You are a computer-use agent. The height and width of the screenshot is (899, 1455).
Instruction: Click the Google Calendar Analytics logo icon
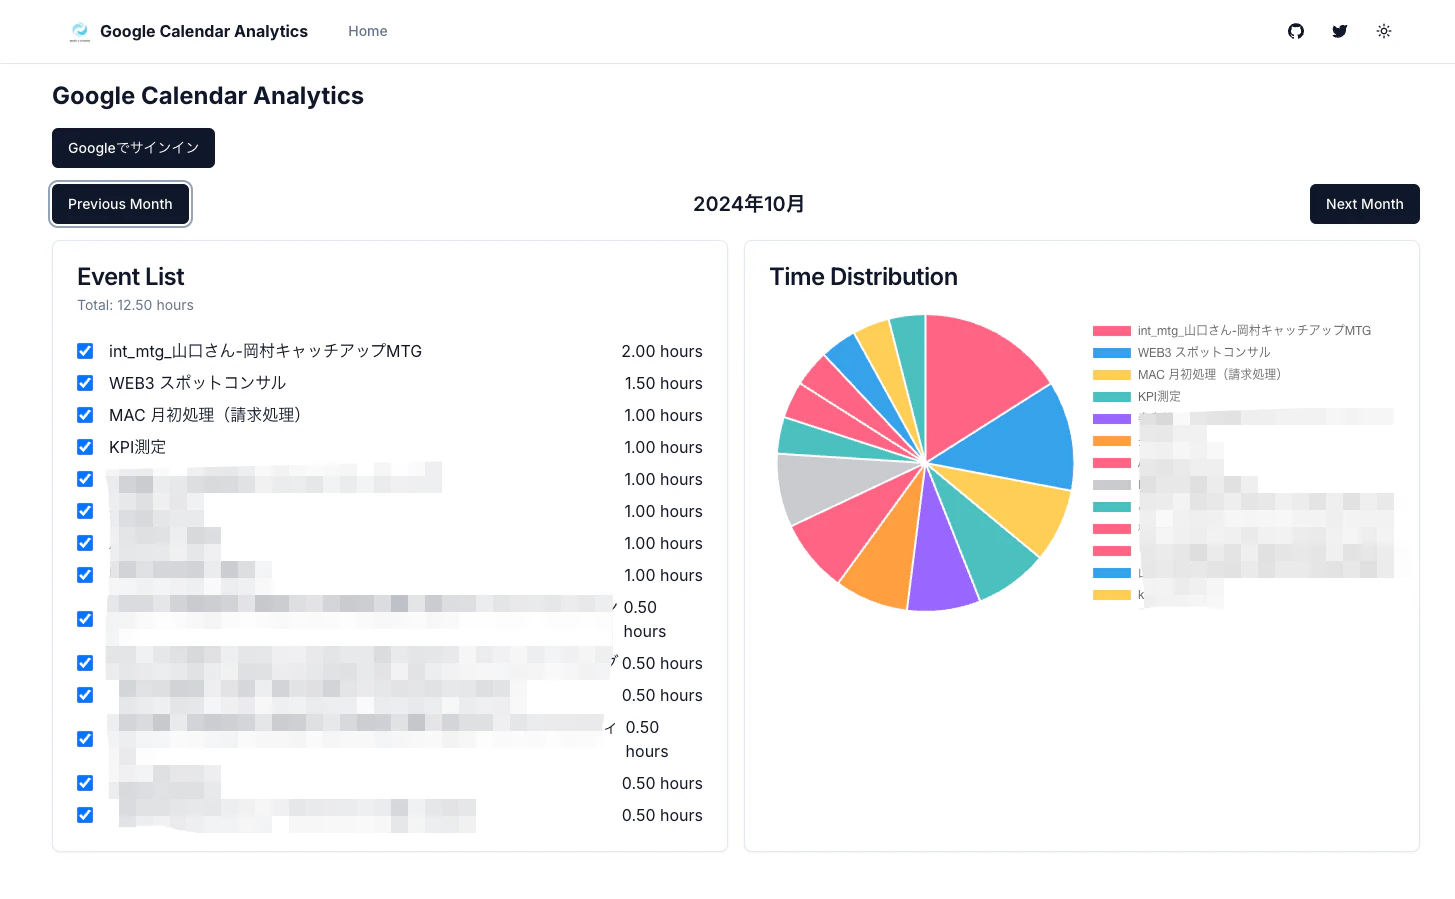[80, 32]
